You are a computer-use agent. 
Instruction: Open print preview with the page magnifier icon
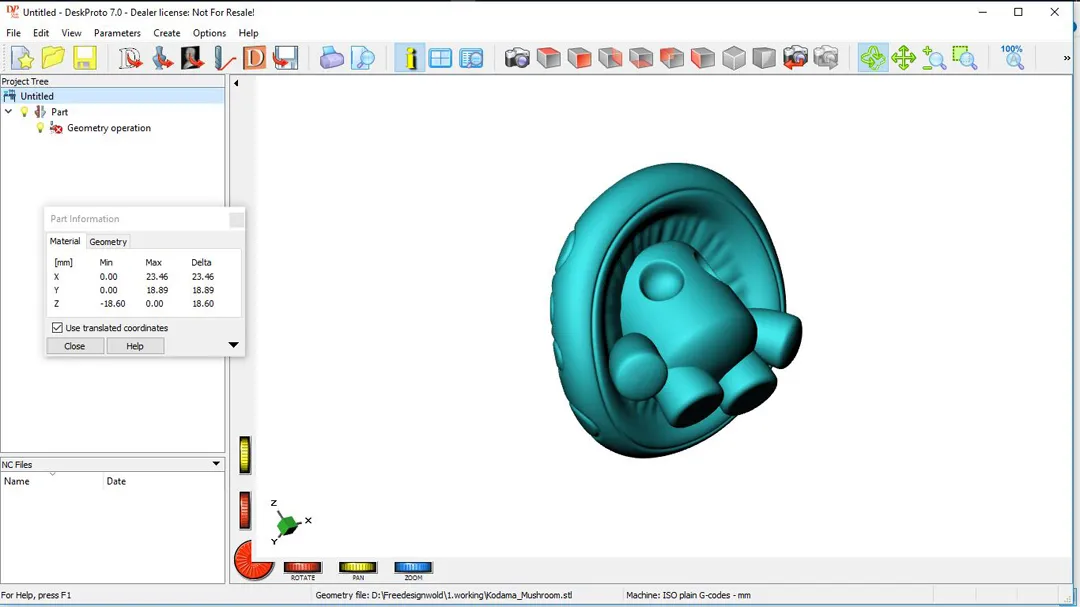pos(362,58)
